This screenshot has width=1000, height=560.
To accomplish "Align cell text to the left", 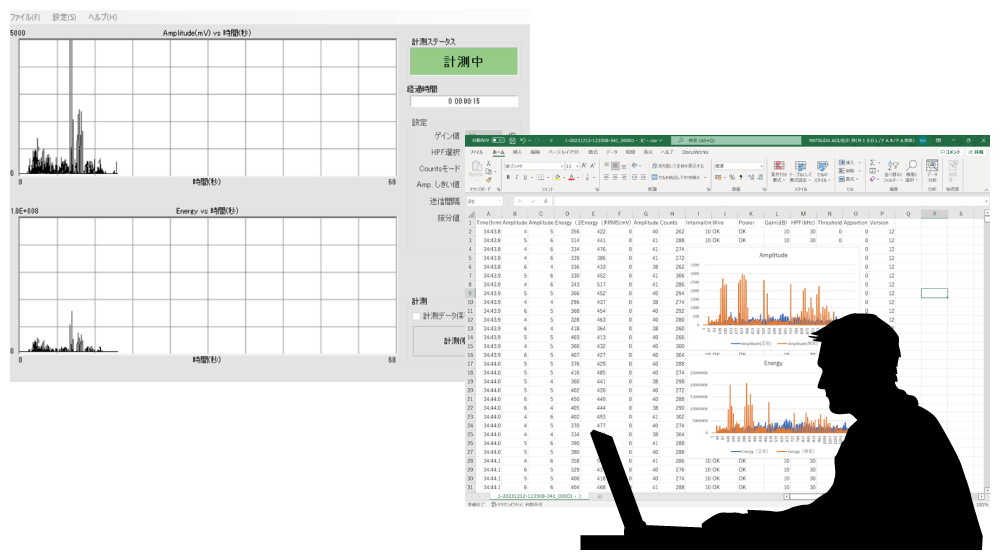I will [606, 177].
